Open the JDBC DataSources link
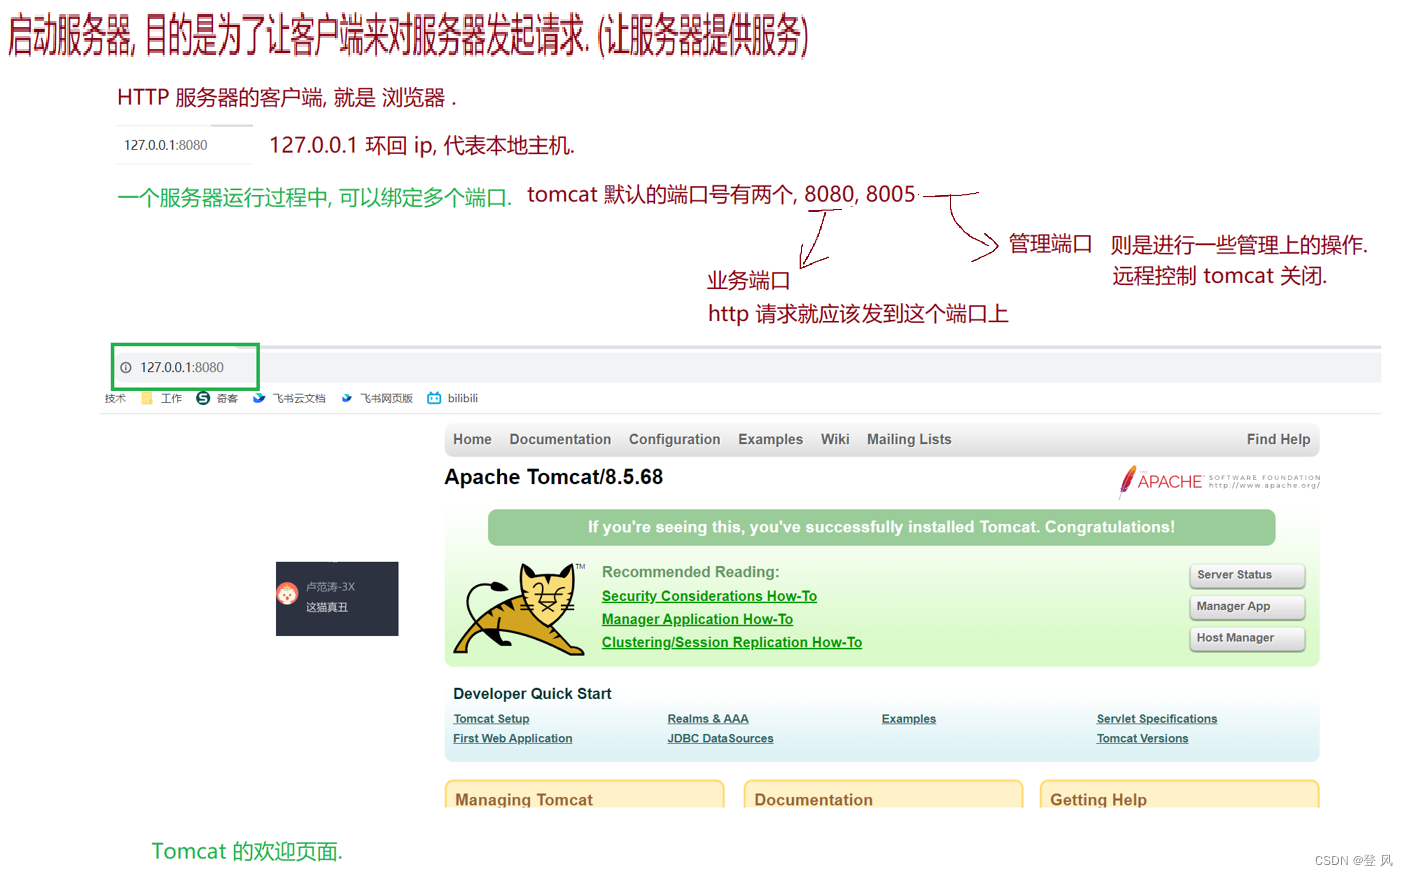 point(720,739)
